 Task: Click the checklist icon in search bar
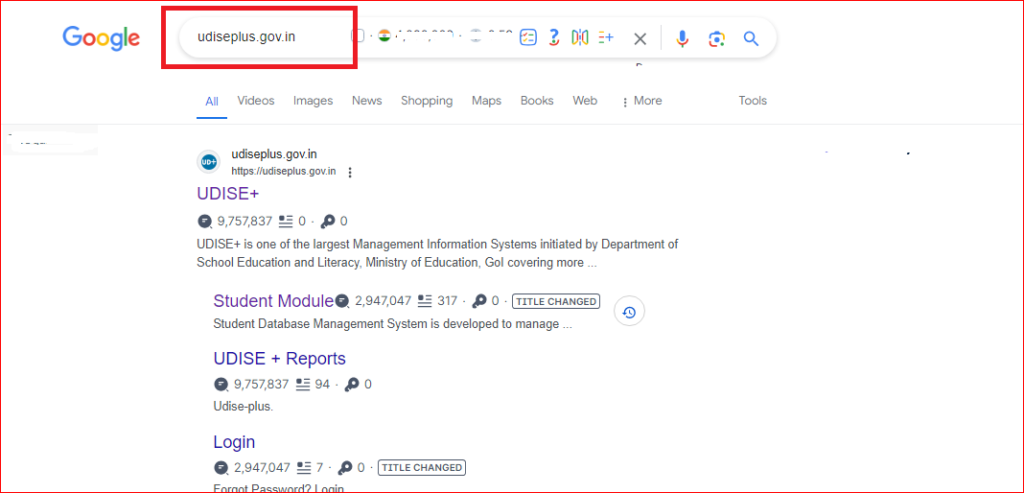point(528,38)
